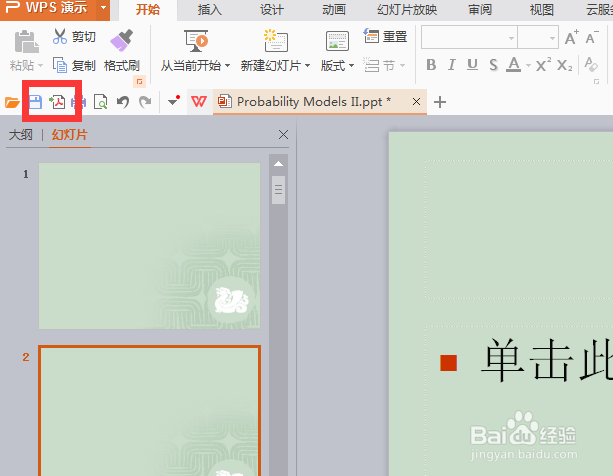Toggle underline formatting
The height and width of the screenshot is (476, 613).
(x=472, y=65)
